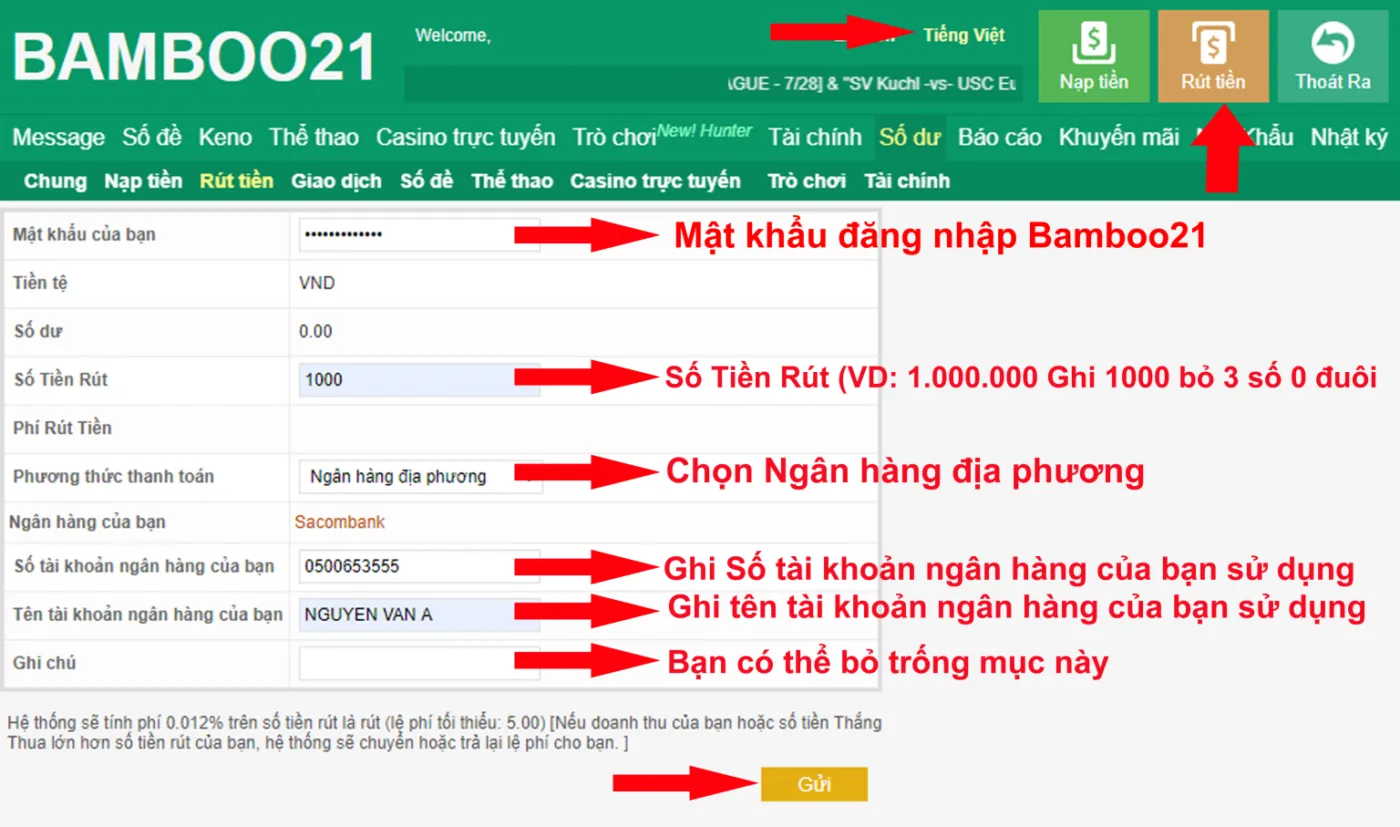This screenshot has width=1400, height=827.
Task: Click the Số Tiền Rút amount field
Action: point(418,380)
